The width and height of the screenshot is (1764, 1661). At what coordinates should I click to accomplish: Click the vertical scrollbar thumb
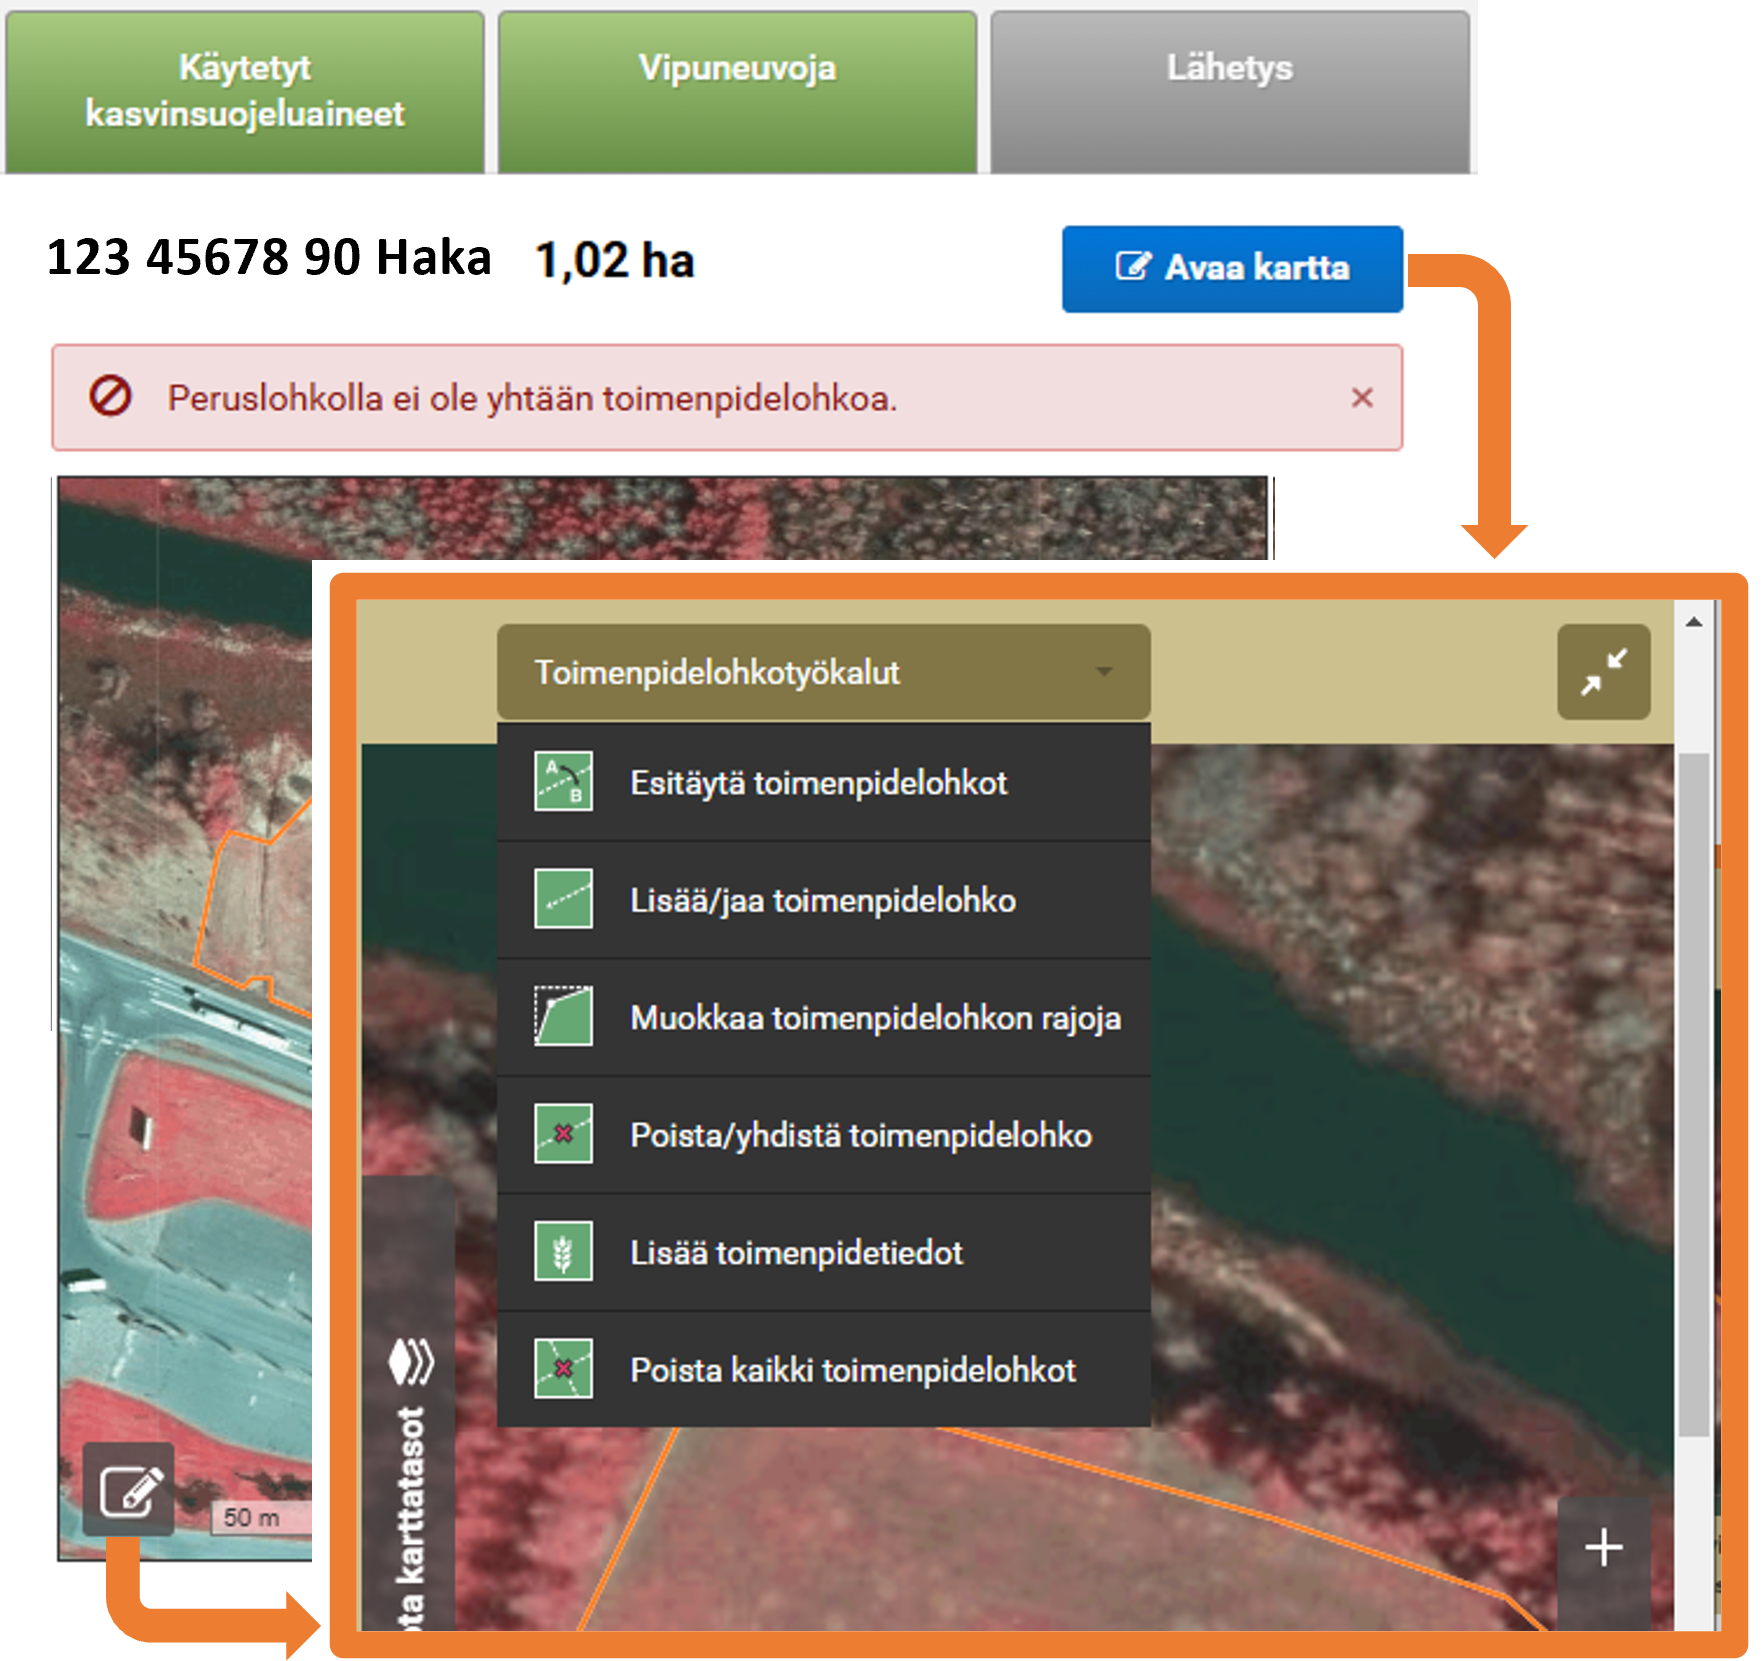click(1694, 1090)
